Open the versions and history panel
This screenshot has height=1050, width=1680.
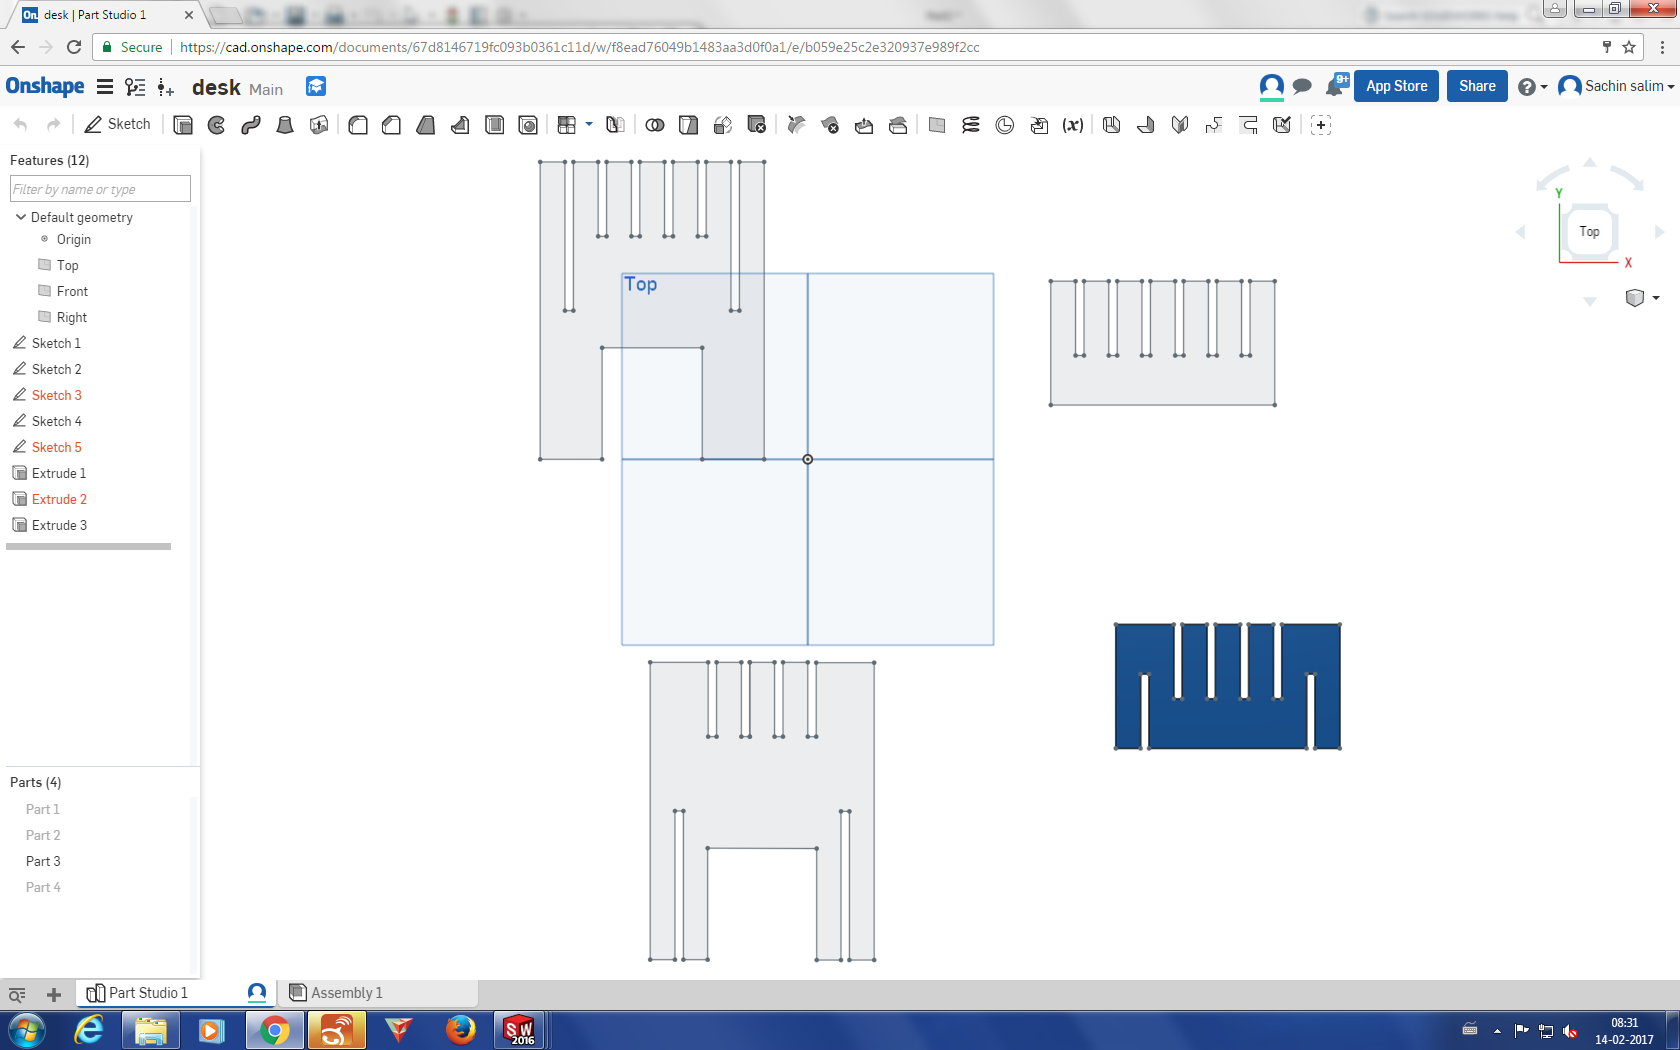point(135,87)
